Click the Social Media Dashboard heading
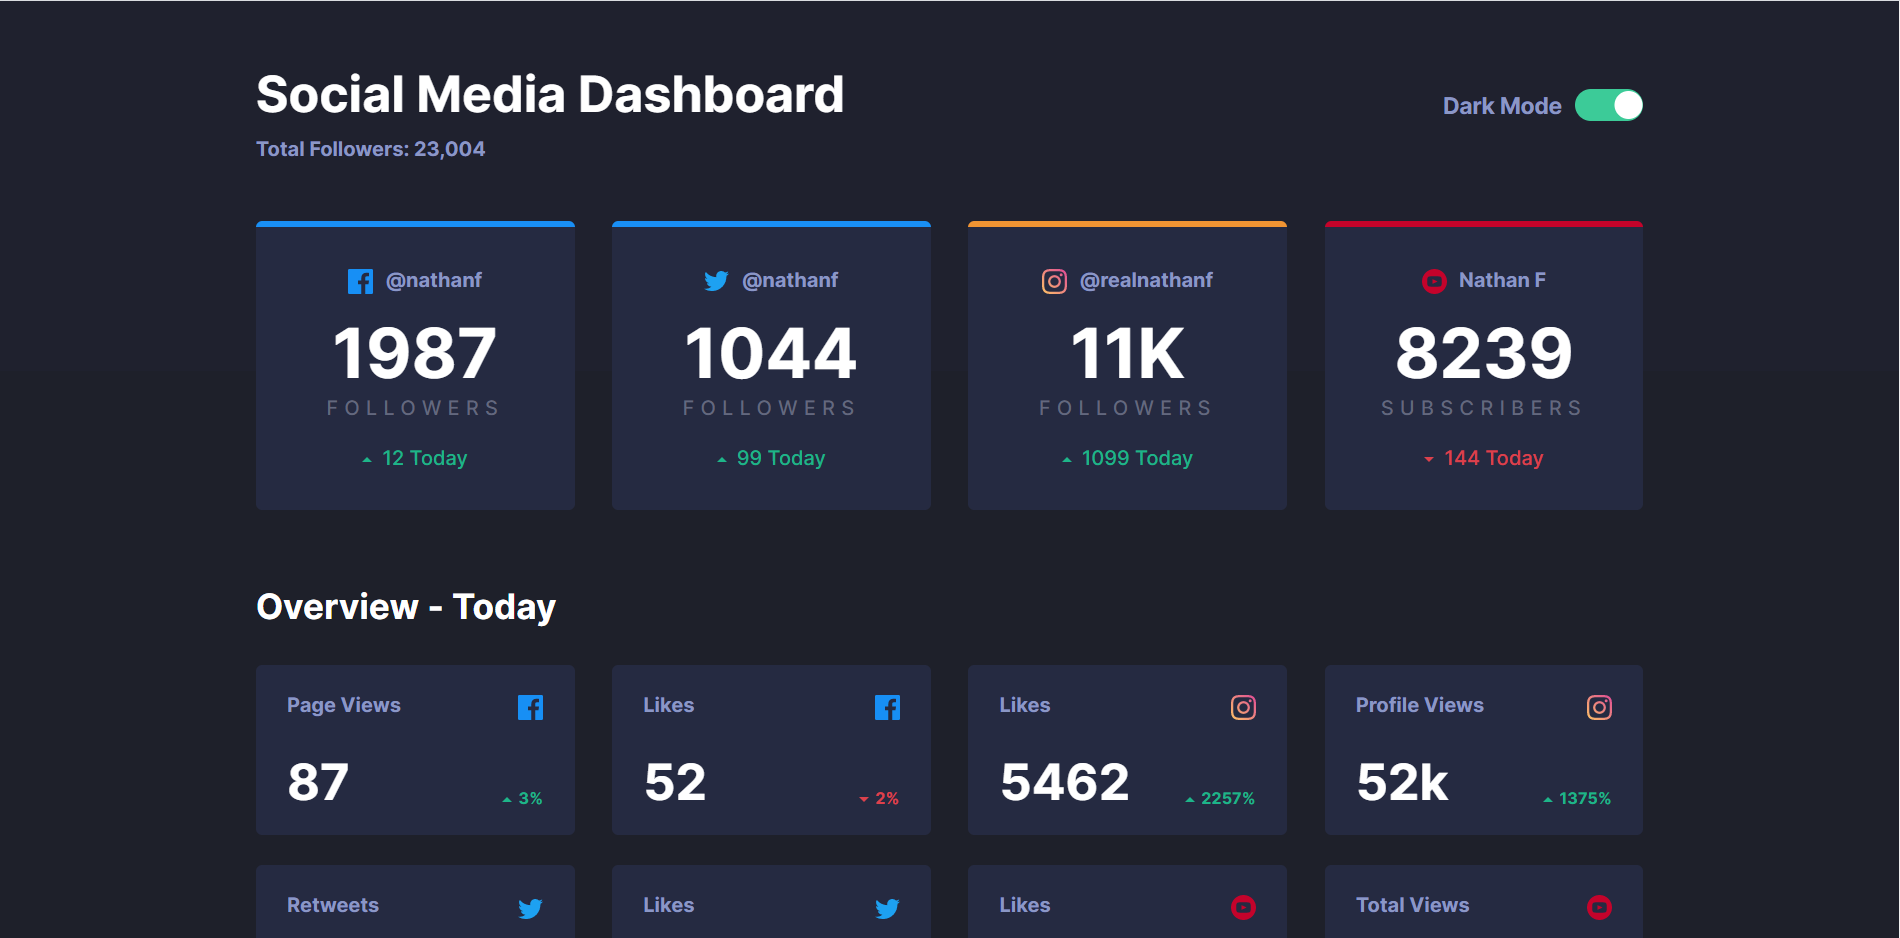This screenshot has width=1900, height=938. (550, 95)
